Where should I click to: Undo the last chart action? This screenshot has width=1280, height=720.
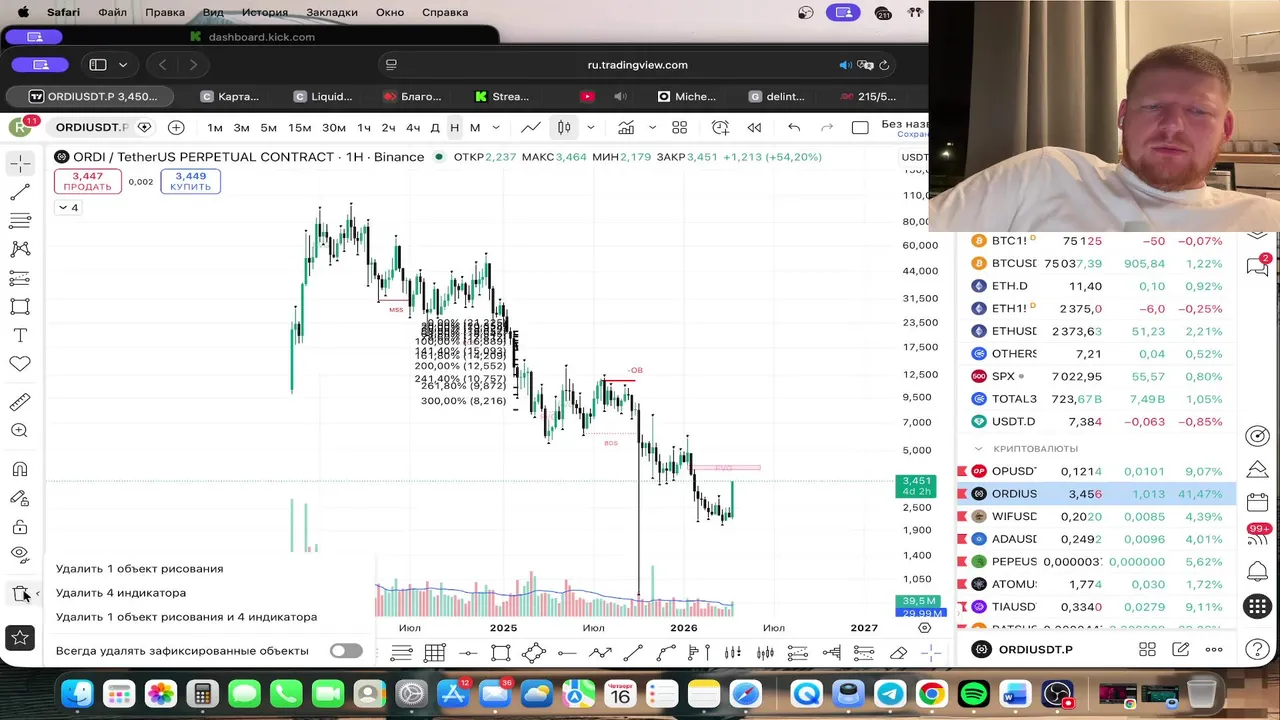point(794,127)
